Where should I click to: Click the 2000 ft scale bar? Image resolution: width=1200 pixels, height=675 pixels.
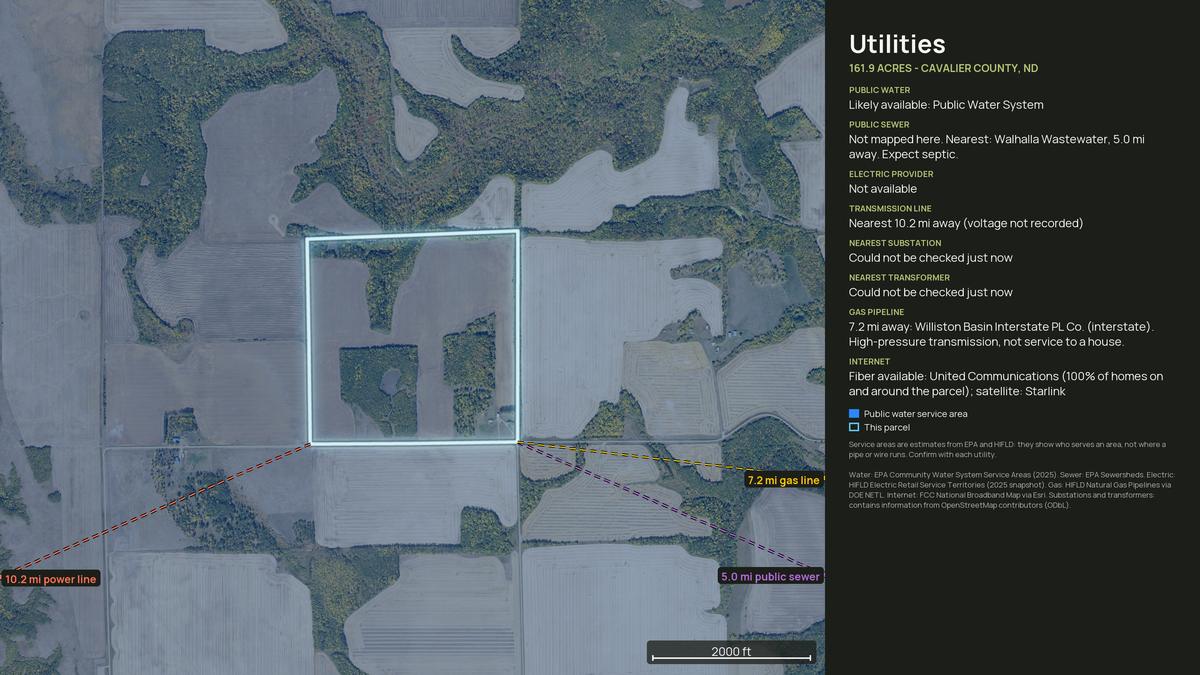[x=731, y=652]
